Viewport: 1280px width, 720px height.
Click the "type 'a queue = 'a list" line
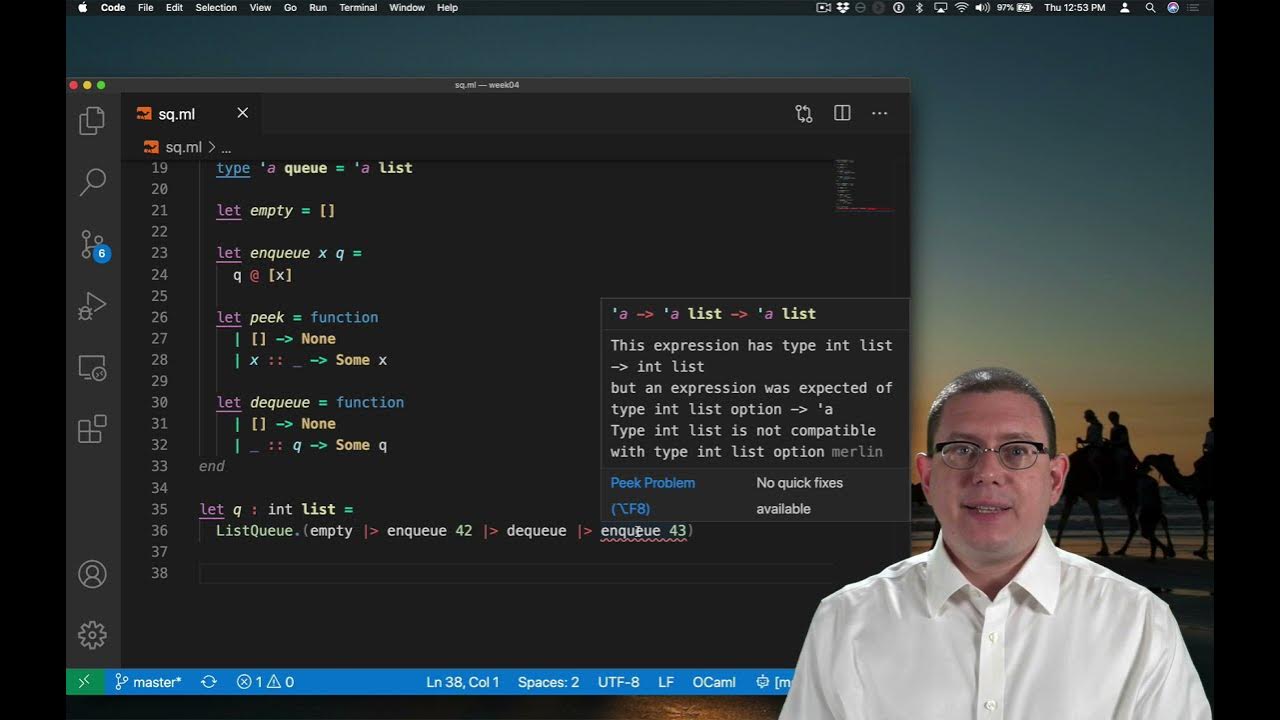pos(314,168)
